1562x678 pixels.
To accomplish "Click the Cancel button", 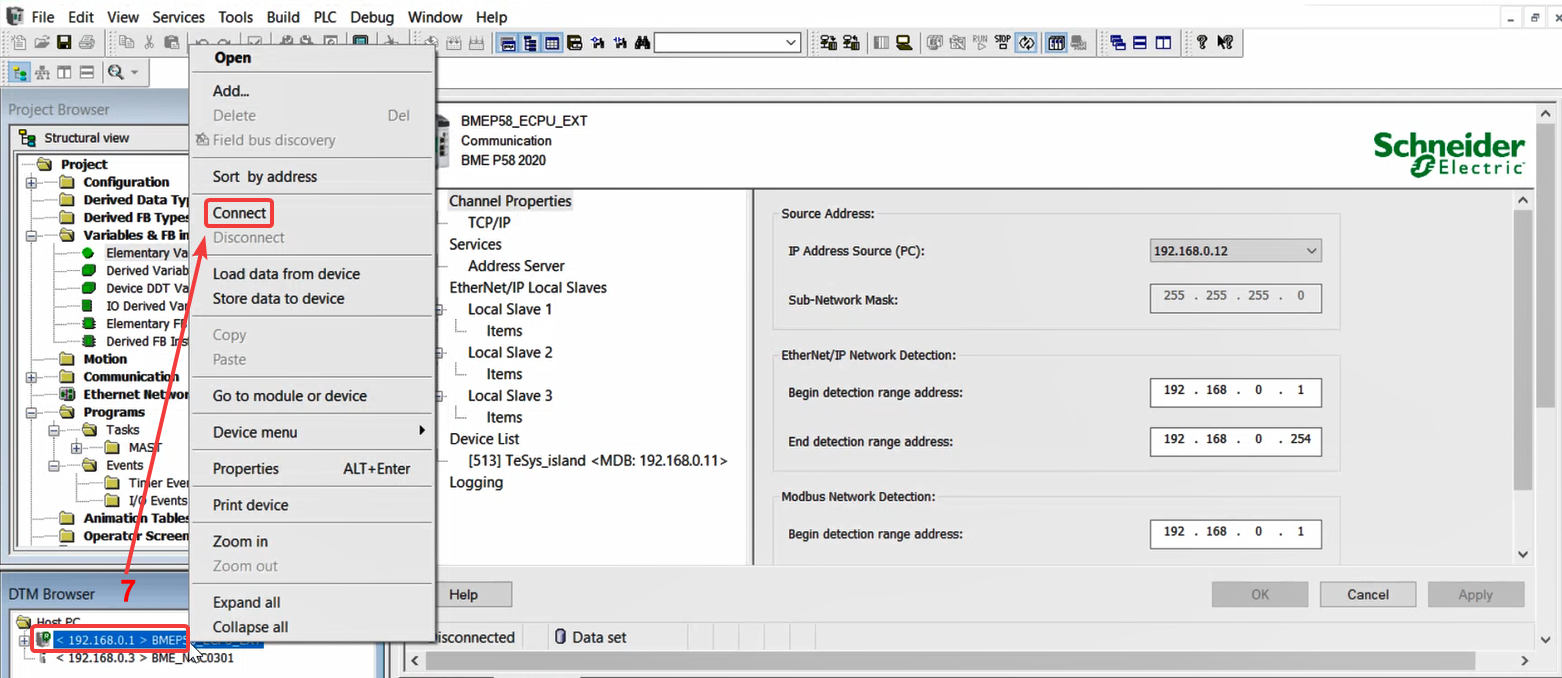I will point(1368,594).
